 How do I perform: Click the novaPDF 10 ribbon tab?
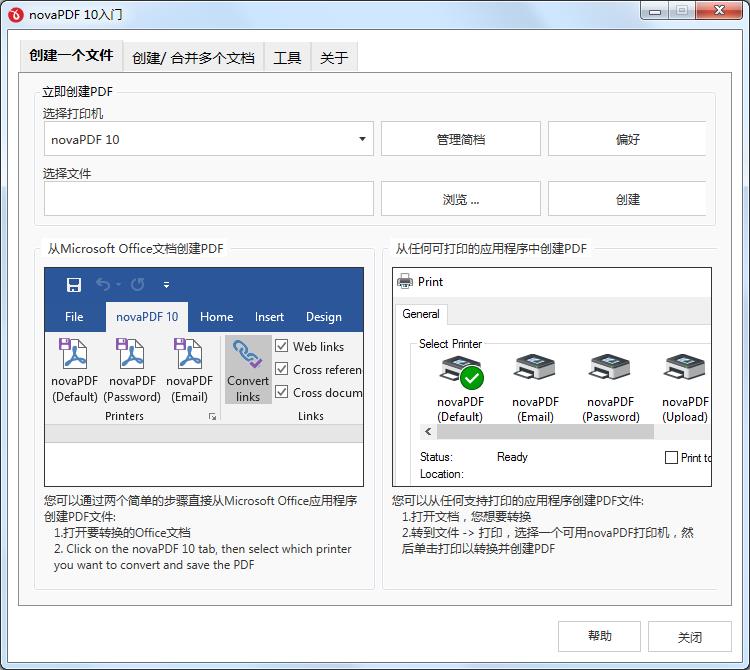coord(147,317)
